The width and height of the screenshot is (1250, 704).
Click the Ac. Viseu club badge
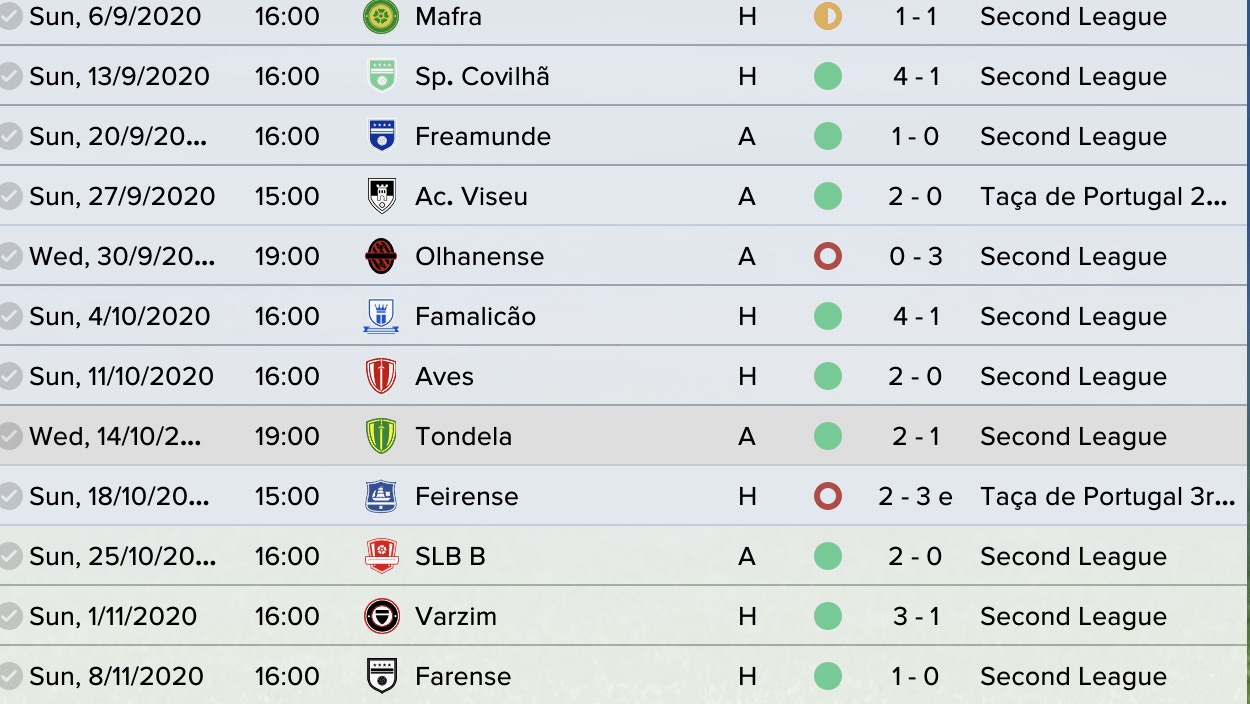click(381, 197)
